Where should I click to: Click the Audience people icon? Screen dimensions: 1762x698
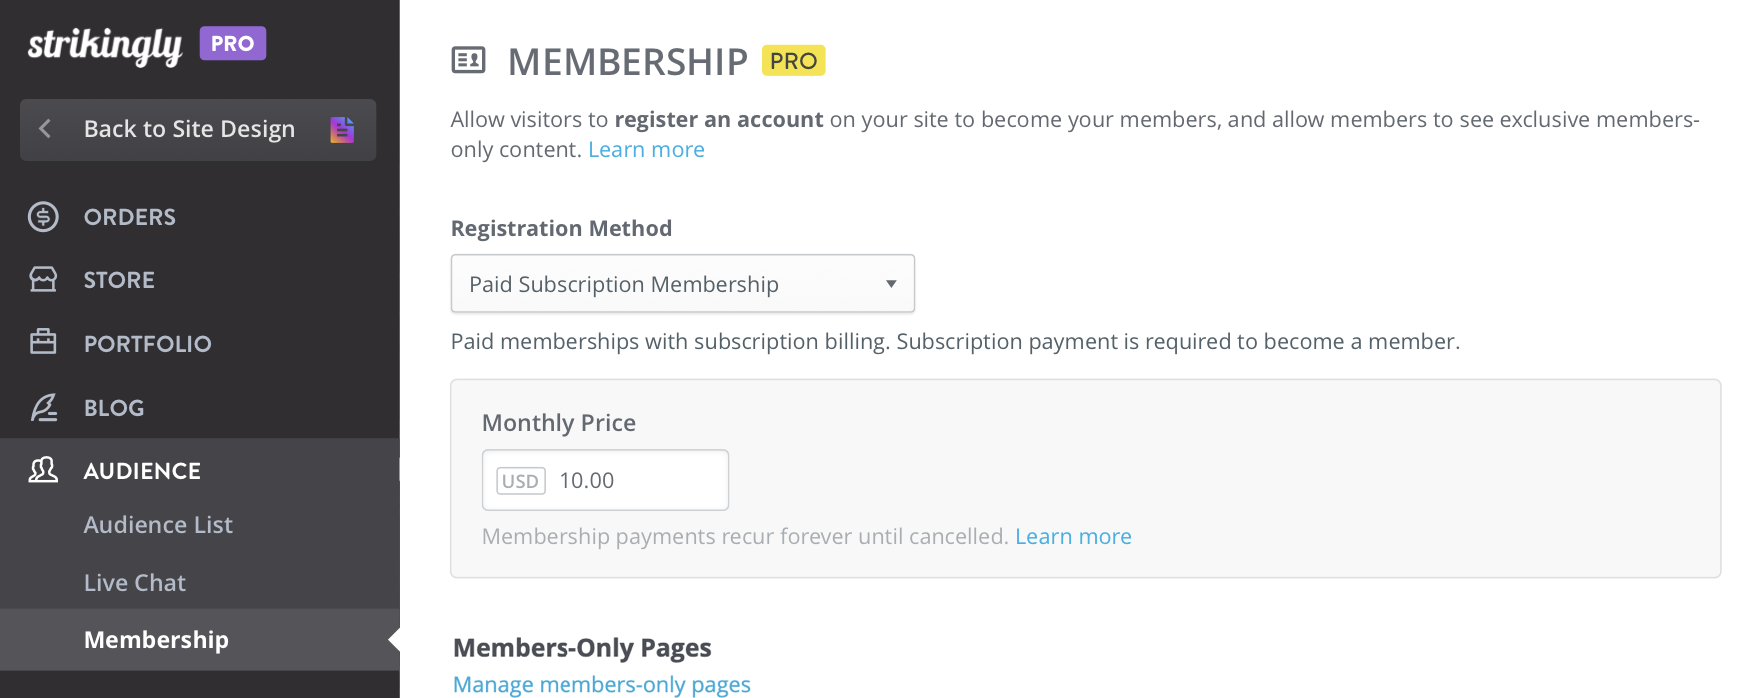click(43, 470)
